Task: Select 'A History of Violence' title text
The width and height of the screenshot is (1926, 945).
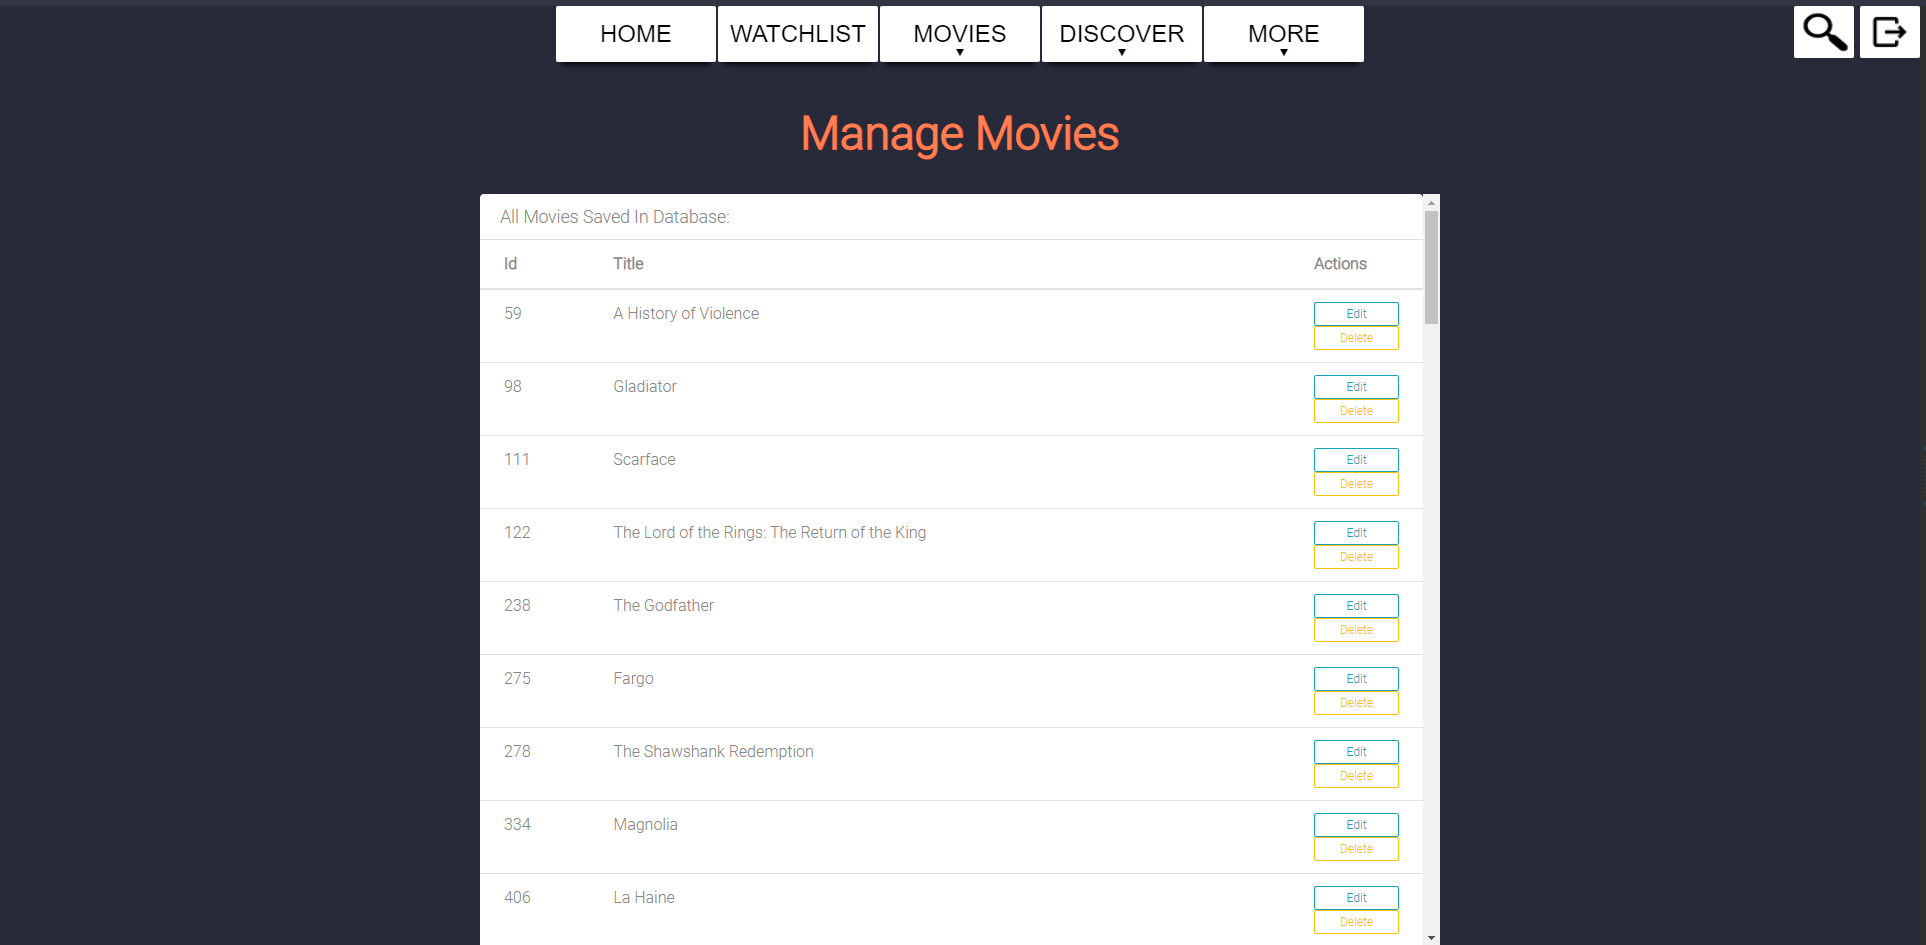Action: pyautogui.click(x=686, y=314)
